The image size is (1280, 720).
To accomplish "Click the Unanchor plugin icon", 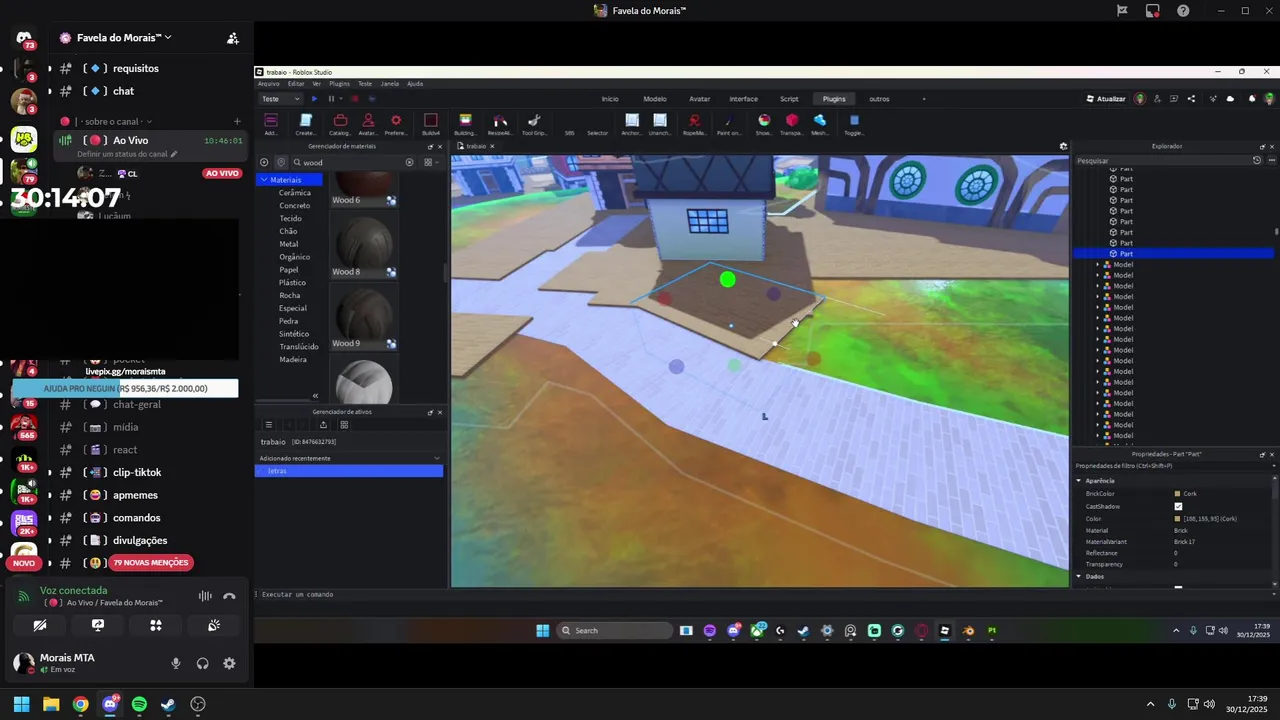I will coord(660,121).
